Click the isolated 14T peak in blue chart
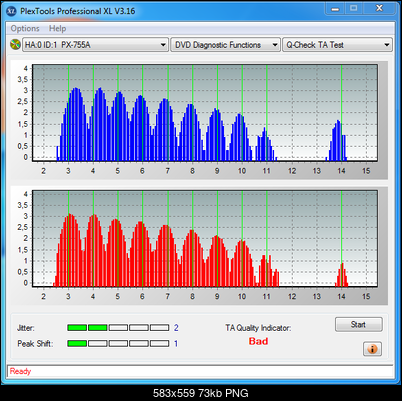This screenshot has height=401, width=402. point(337,141)
